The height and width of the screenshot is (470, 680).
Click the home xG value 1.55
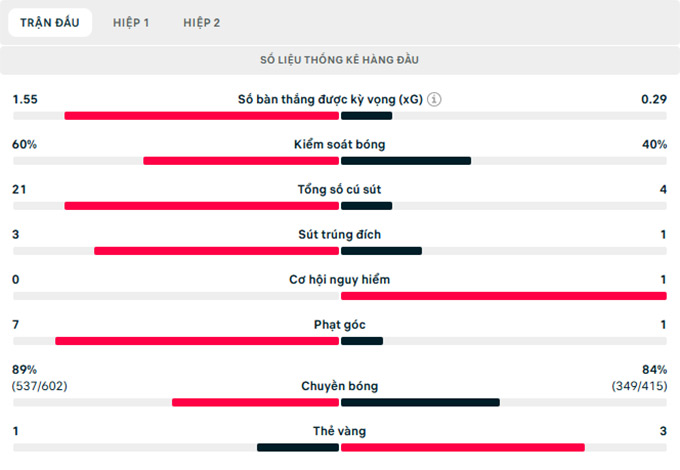25,100
